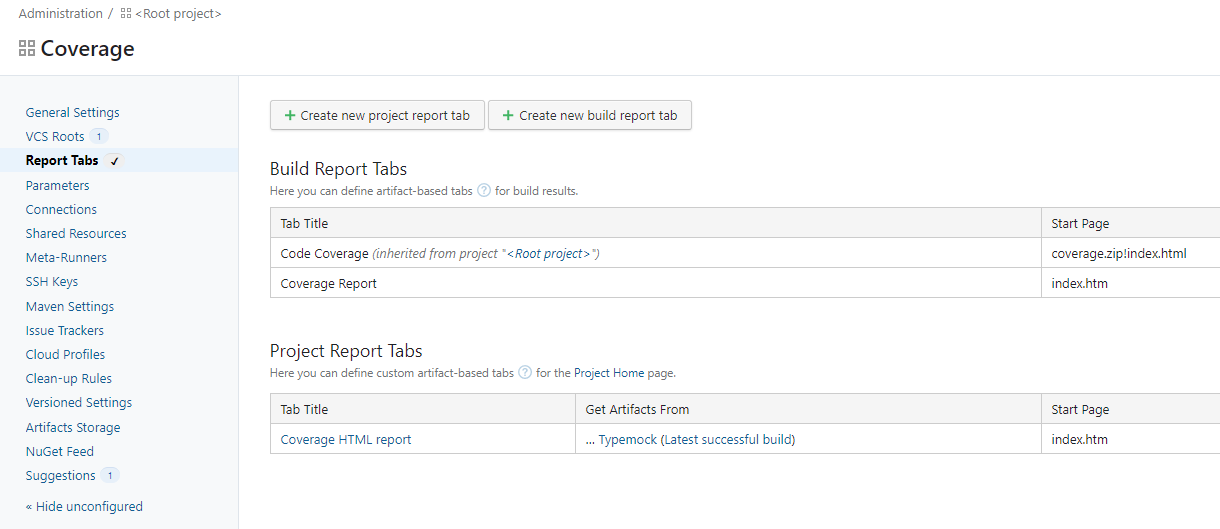Viewport: 1220px width, 529px height.
Task: Click the grid icon next to Coverage title
Action: pyautogui.click(x=27, y=48)
